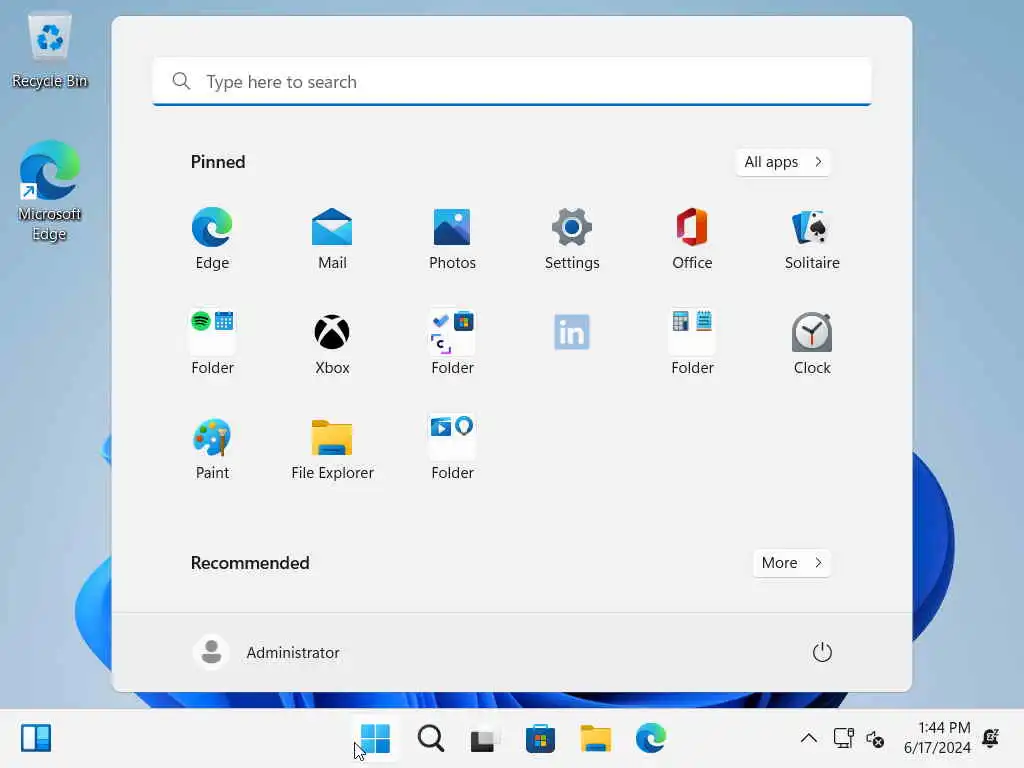Select the Recycle Bin desktop icon
Image resolution: width=1024 pixels, height=768 pixels.
coord(50,51)
